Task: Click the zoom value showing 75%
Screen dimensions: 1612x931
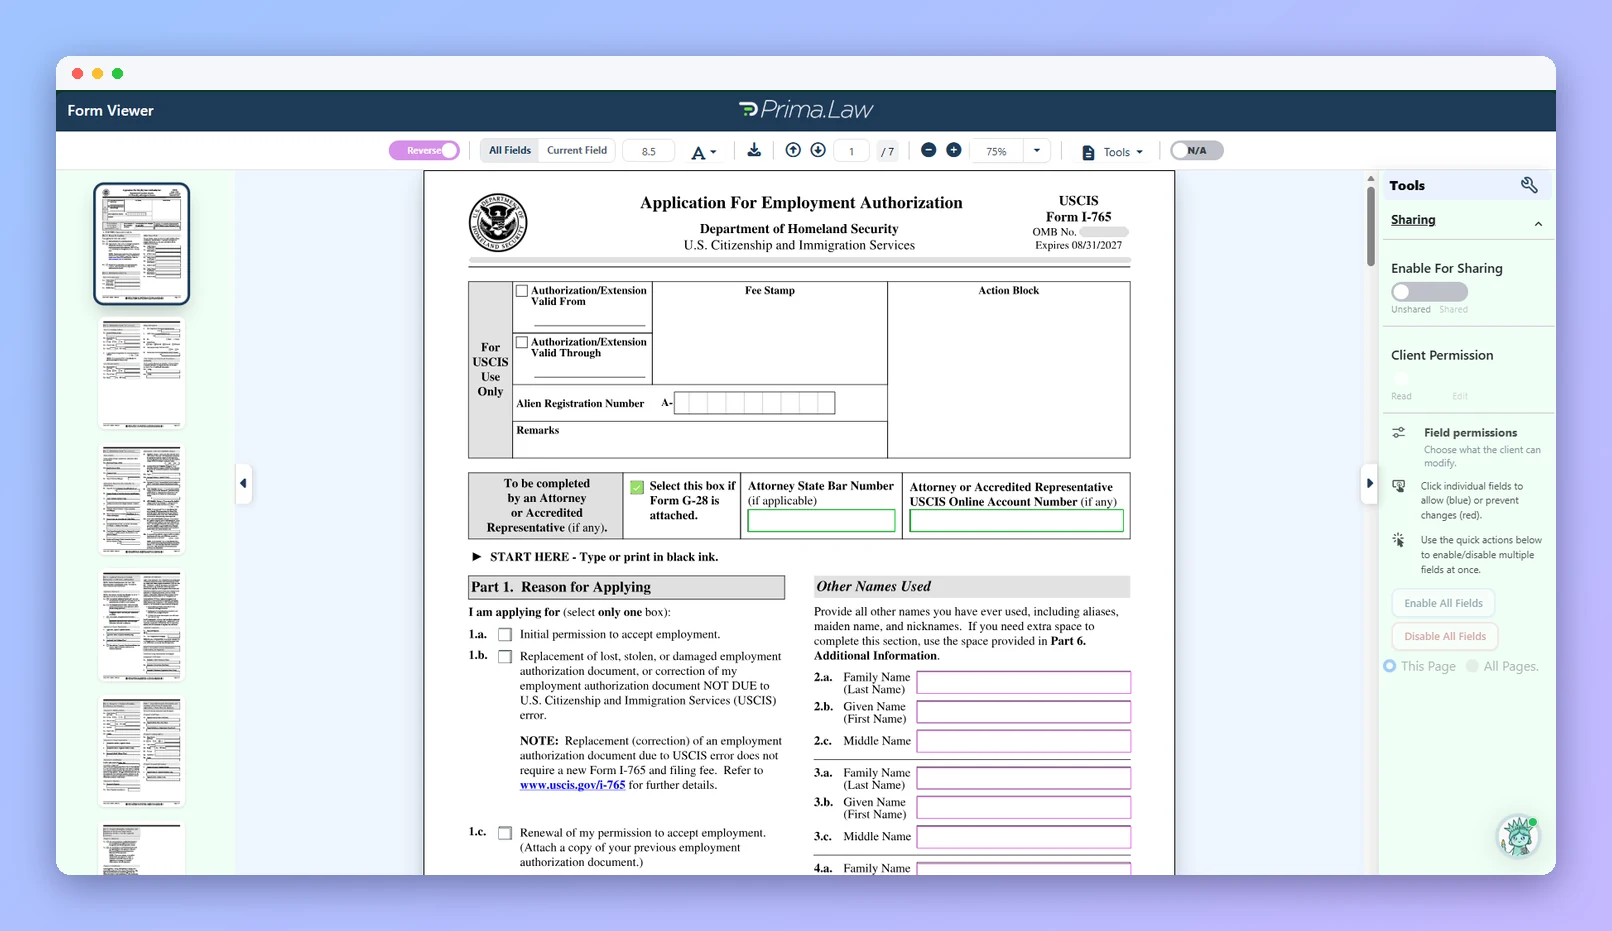Action: [997, 152]
